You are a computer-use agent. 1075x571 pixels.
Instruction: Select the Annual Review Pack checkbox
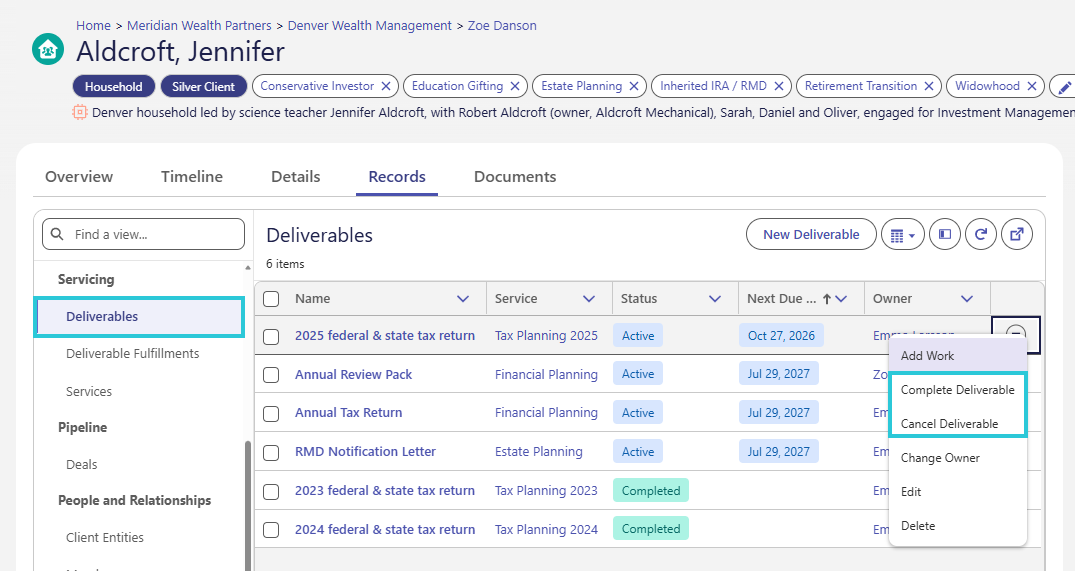(x=271, y=375)
